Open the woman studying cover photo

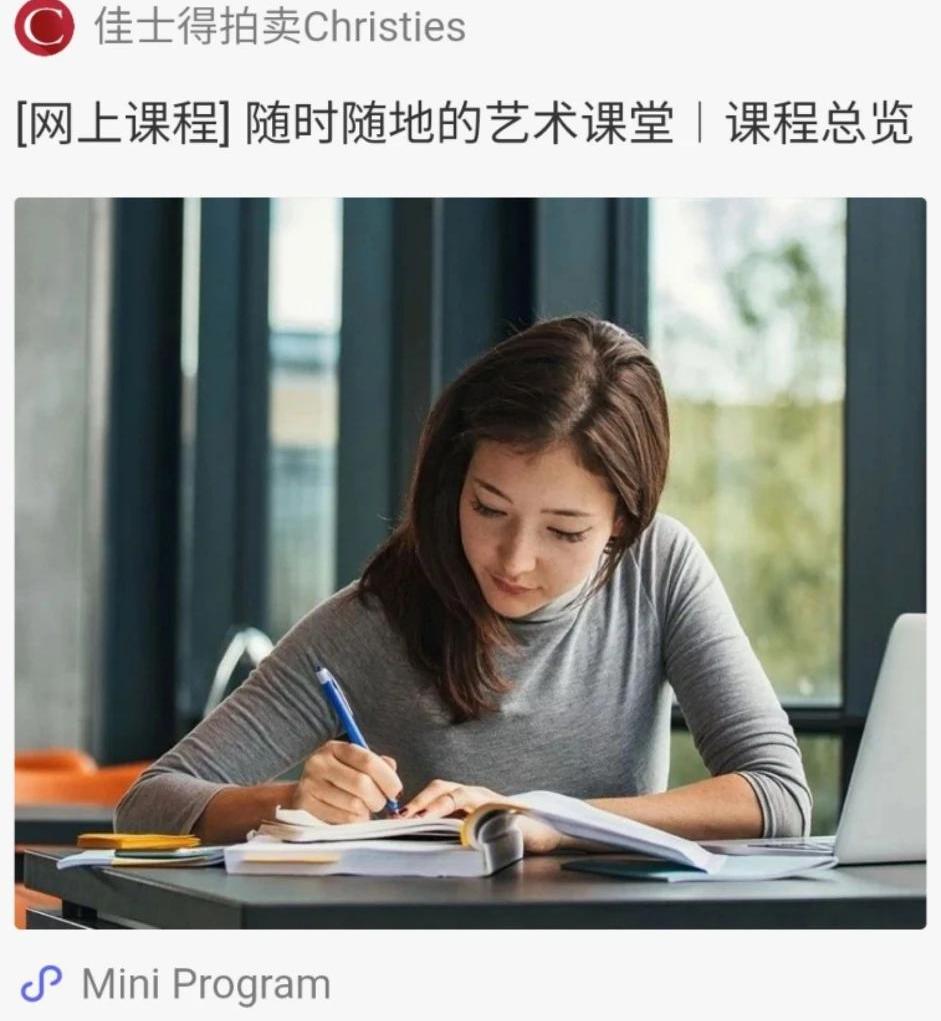[x=470, y=563]
